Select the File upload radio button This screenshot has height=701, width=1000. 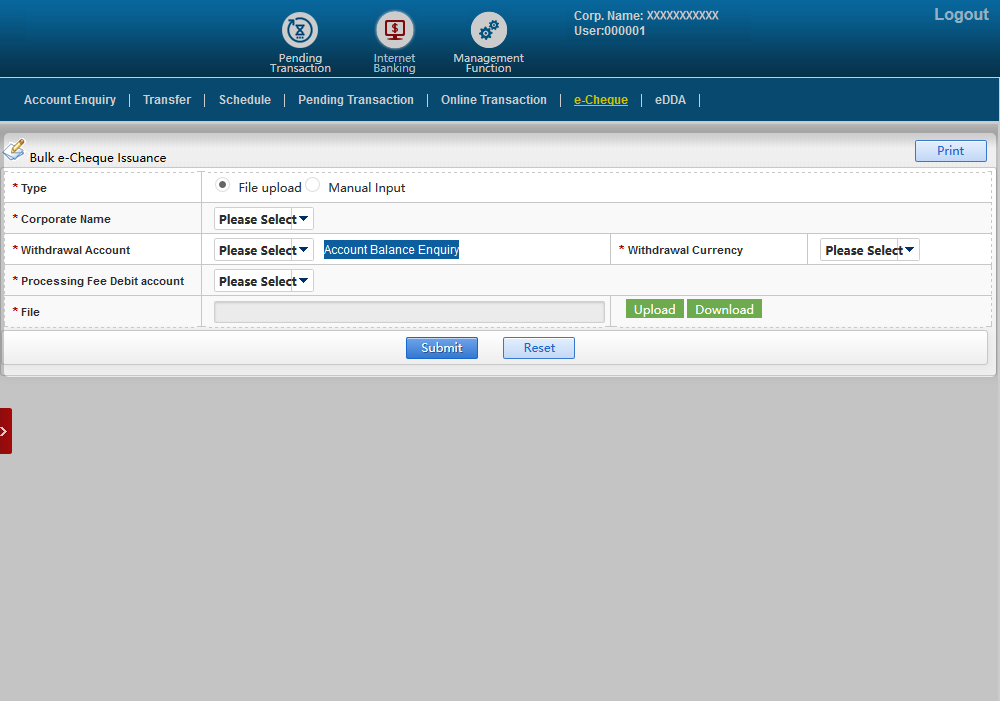click(x=222, y=186)
